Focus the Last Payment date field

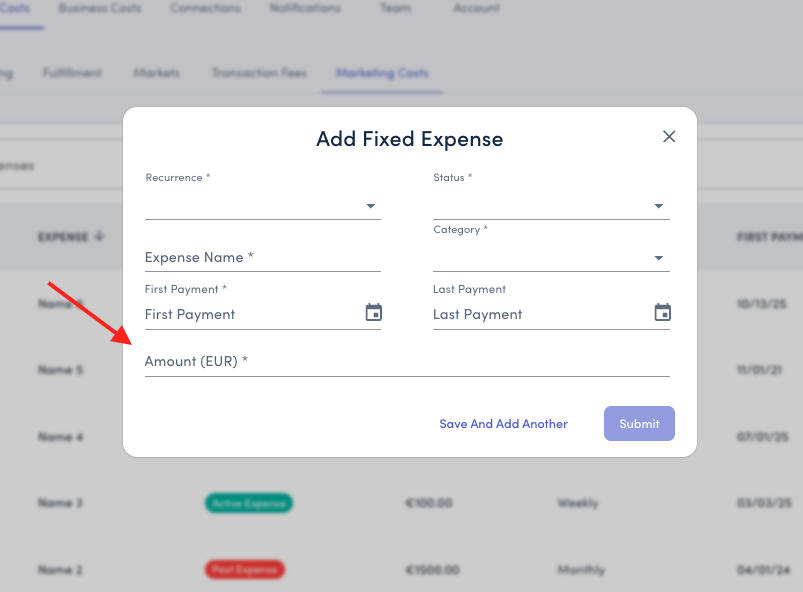pyautogui.click(x=538, y=314)
